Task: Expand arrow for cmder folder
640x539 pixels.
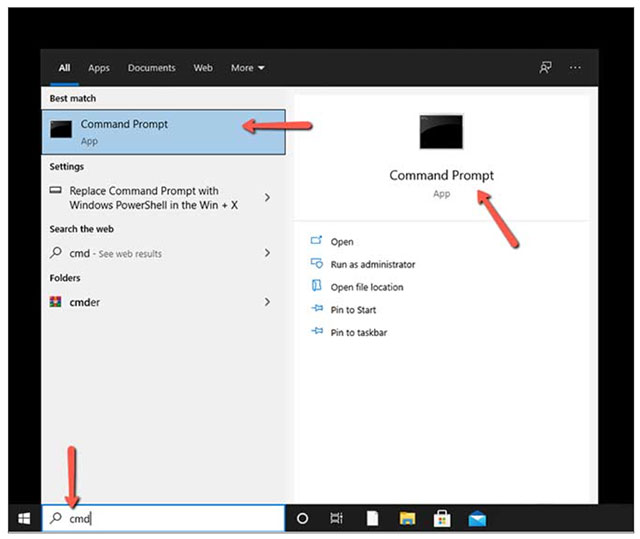Action: pos(267,302)
